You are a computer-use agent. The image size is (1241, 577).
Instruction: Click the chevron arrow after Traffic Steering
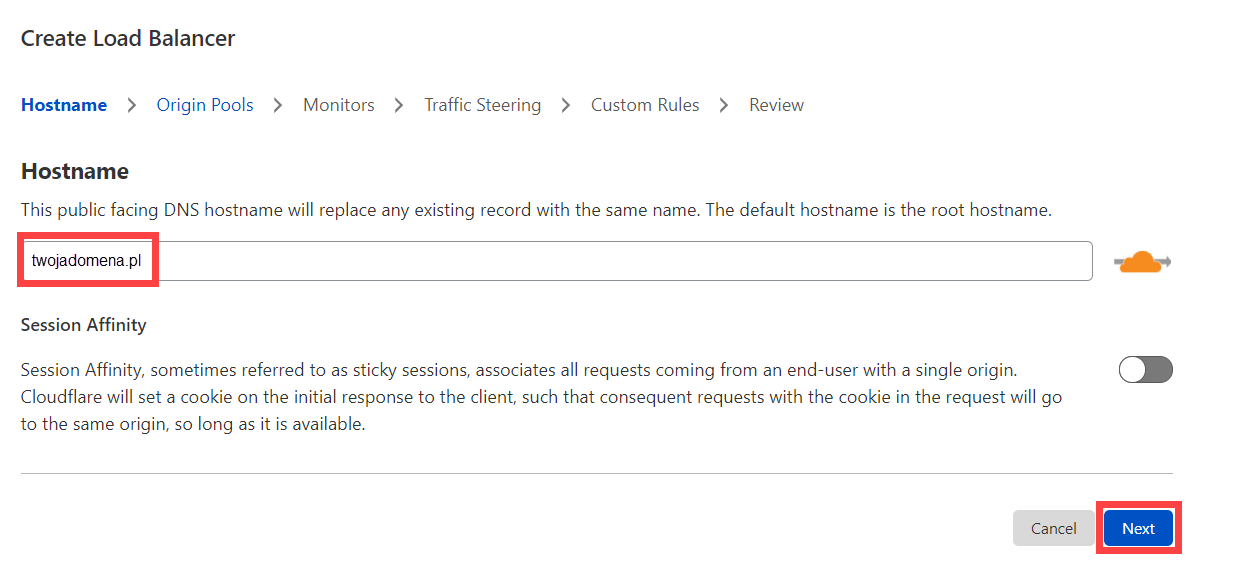click(x=566, y=105)
